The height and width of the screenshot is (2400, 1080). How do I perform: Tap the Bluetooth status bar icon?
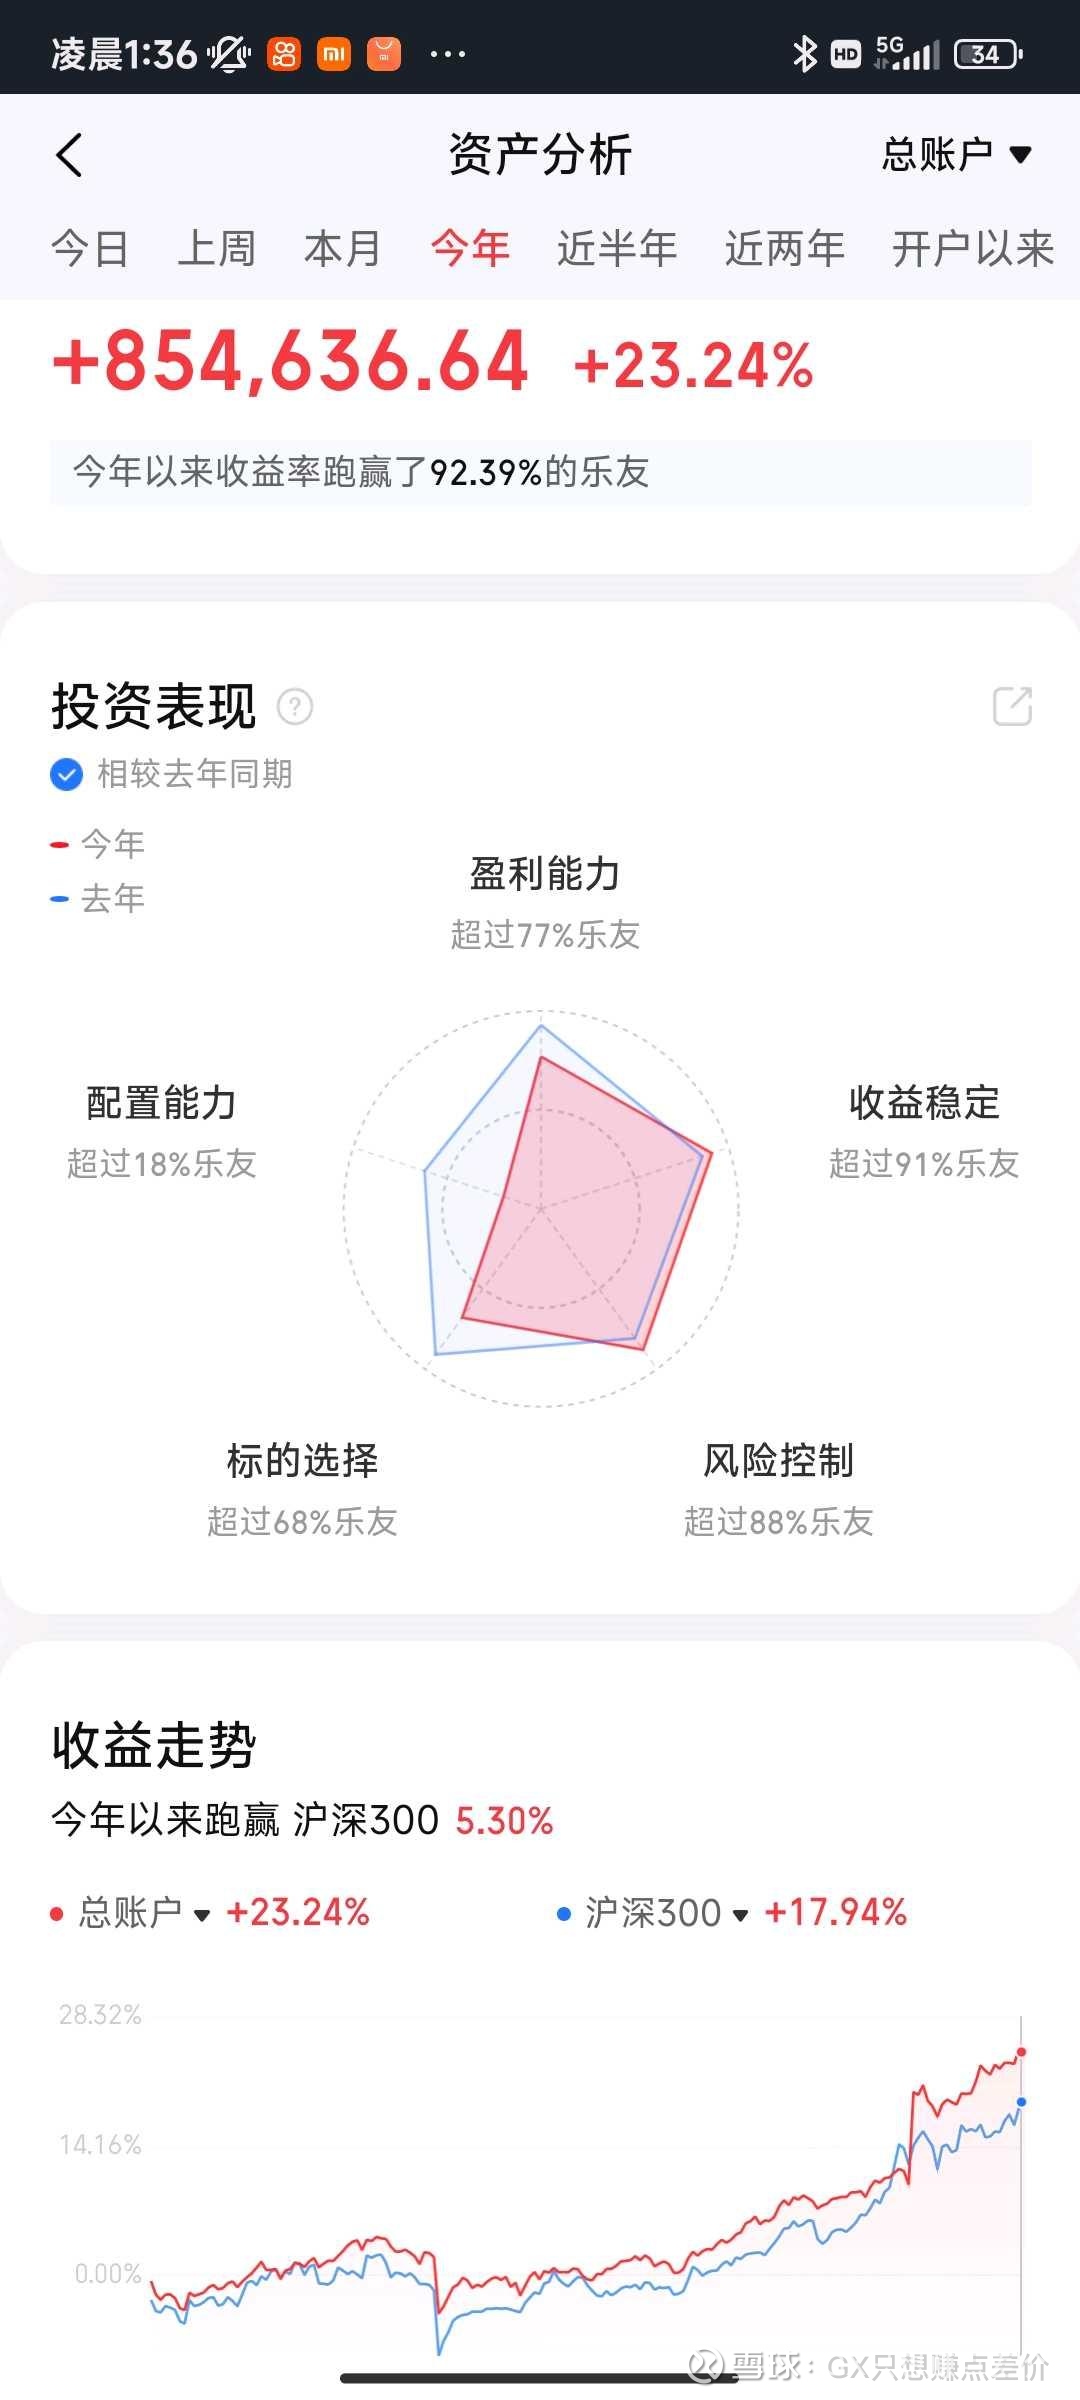(x=804, y=54)
